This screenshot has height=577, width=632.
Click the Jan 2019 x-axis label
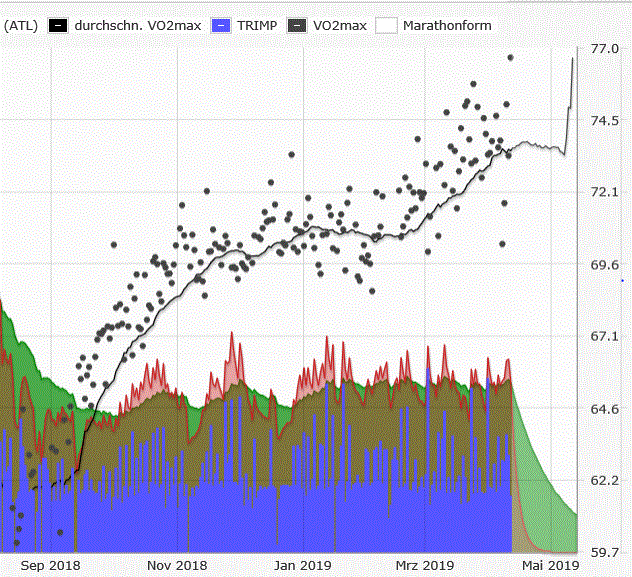tap(303, 564)
